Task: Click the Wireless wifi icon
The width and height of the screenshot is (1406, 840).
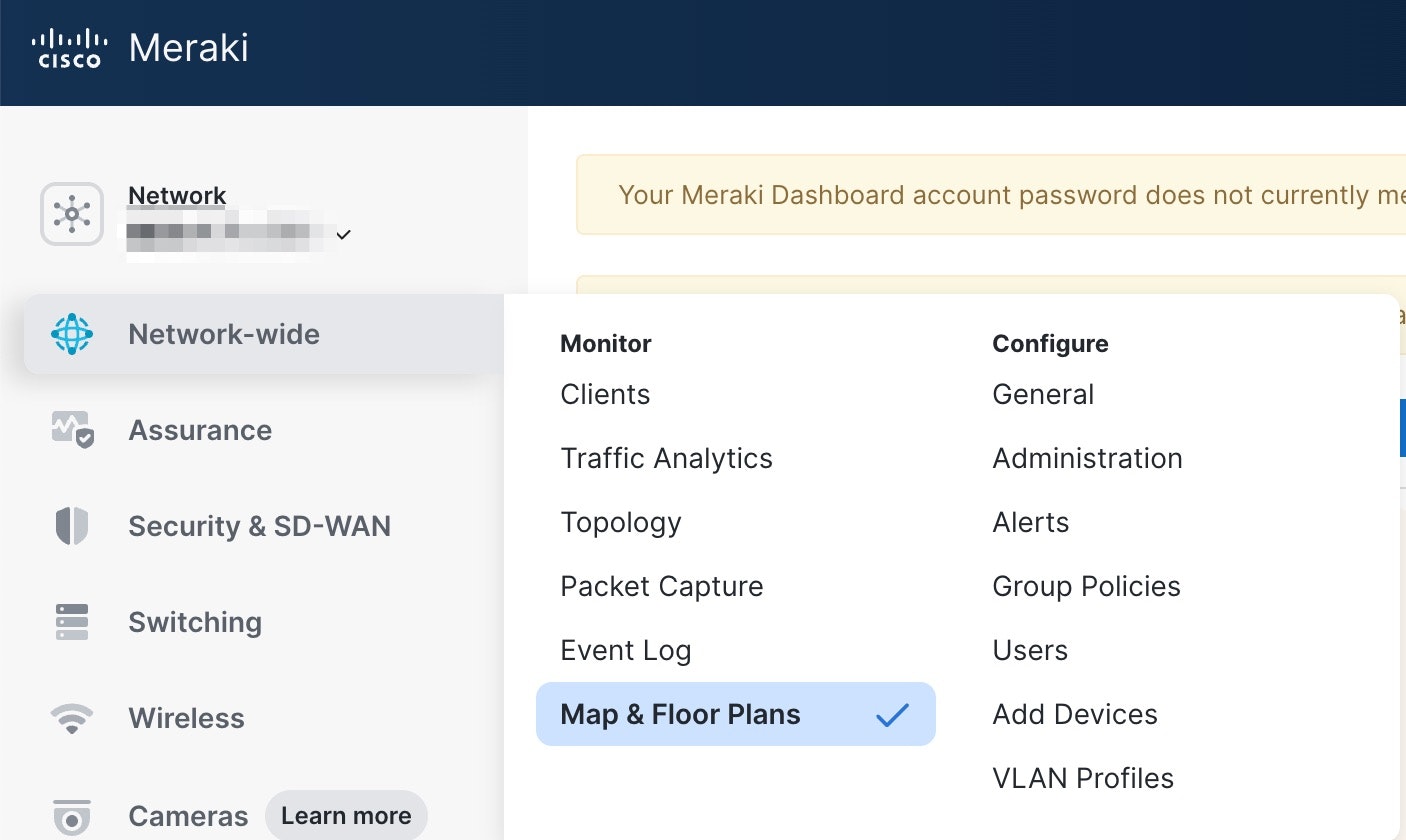Action: click(x=72, y=718)
